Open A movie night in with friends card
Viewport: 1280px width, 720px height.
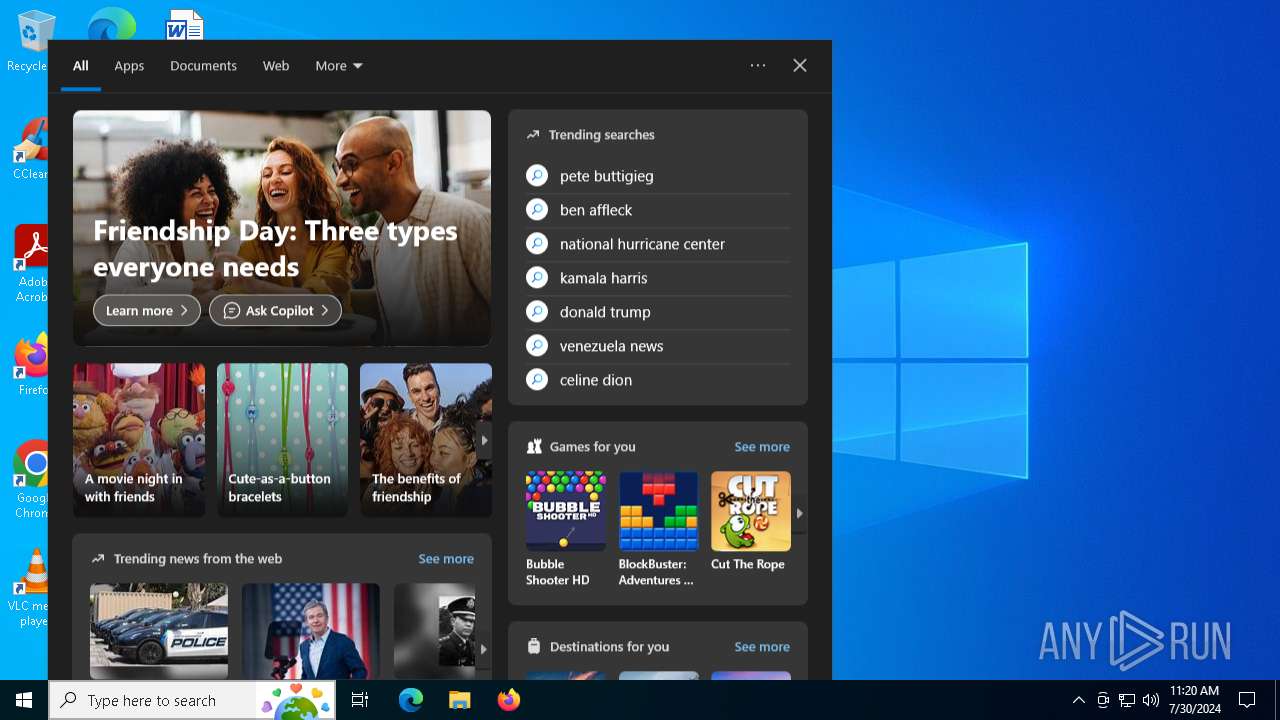[x=139, y=440]
